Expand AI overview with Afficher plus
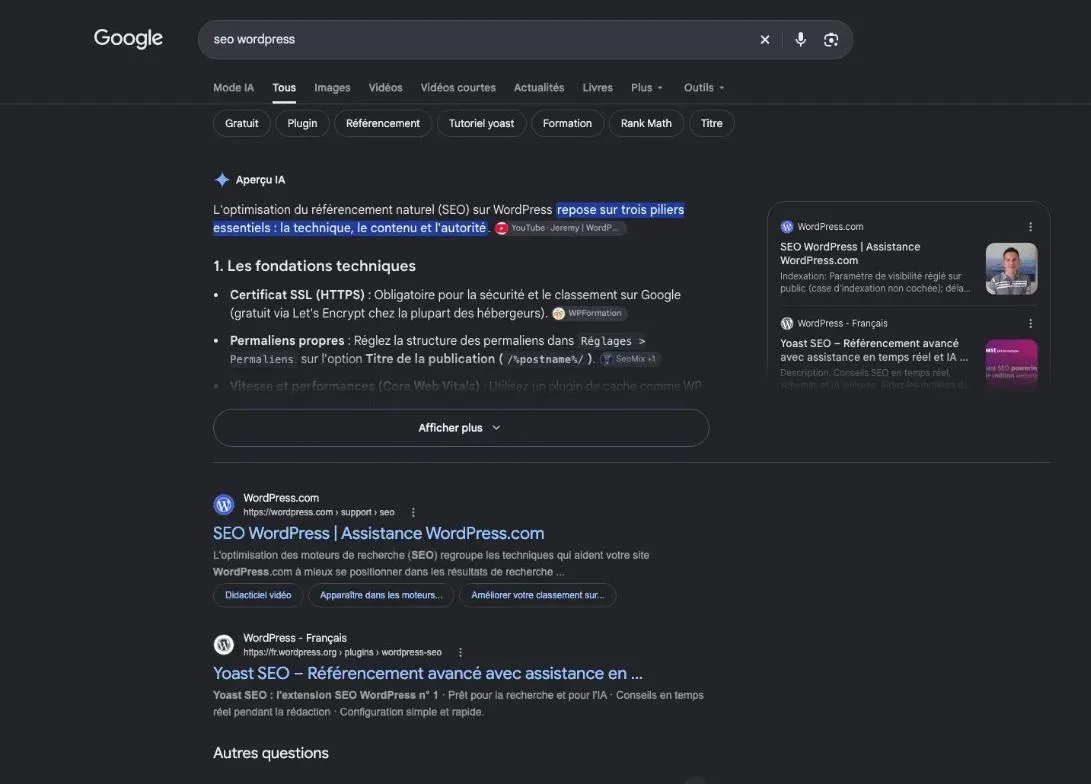Screen dimensions: 1091x784 point(461,428)
